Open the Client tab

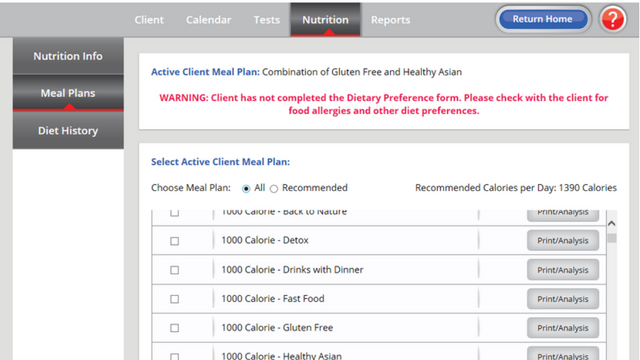point(149,20)
